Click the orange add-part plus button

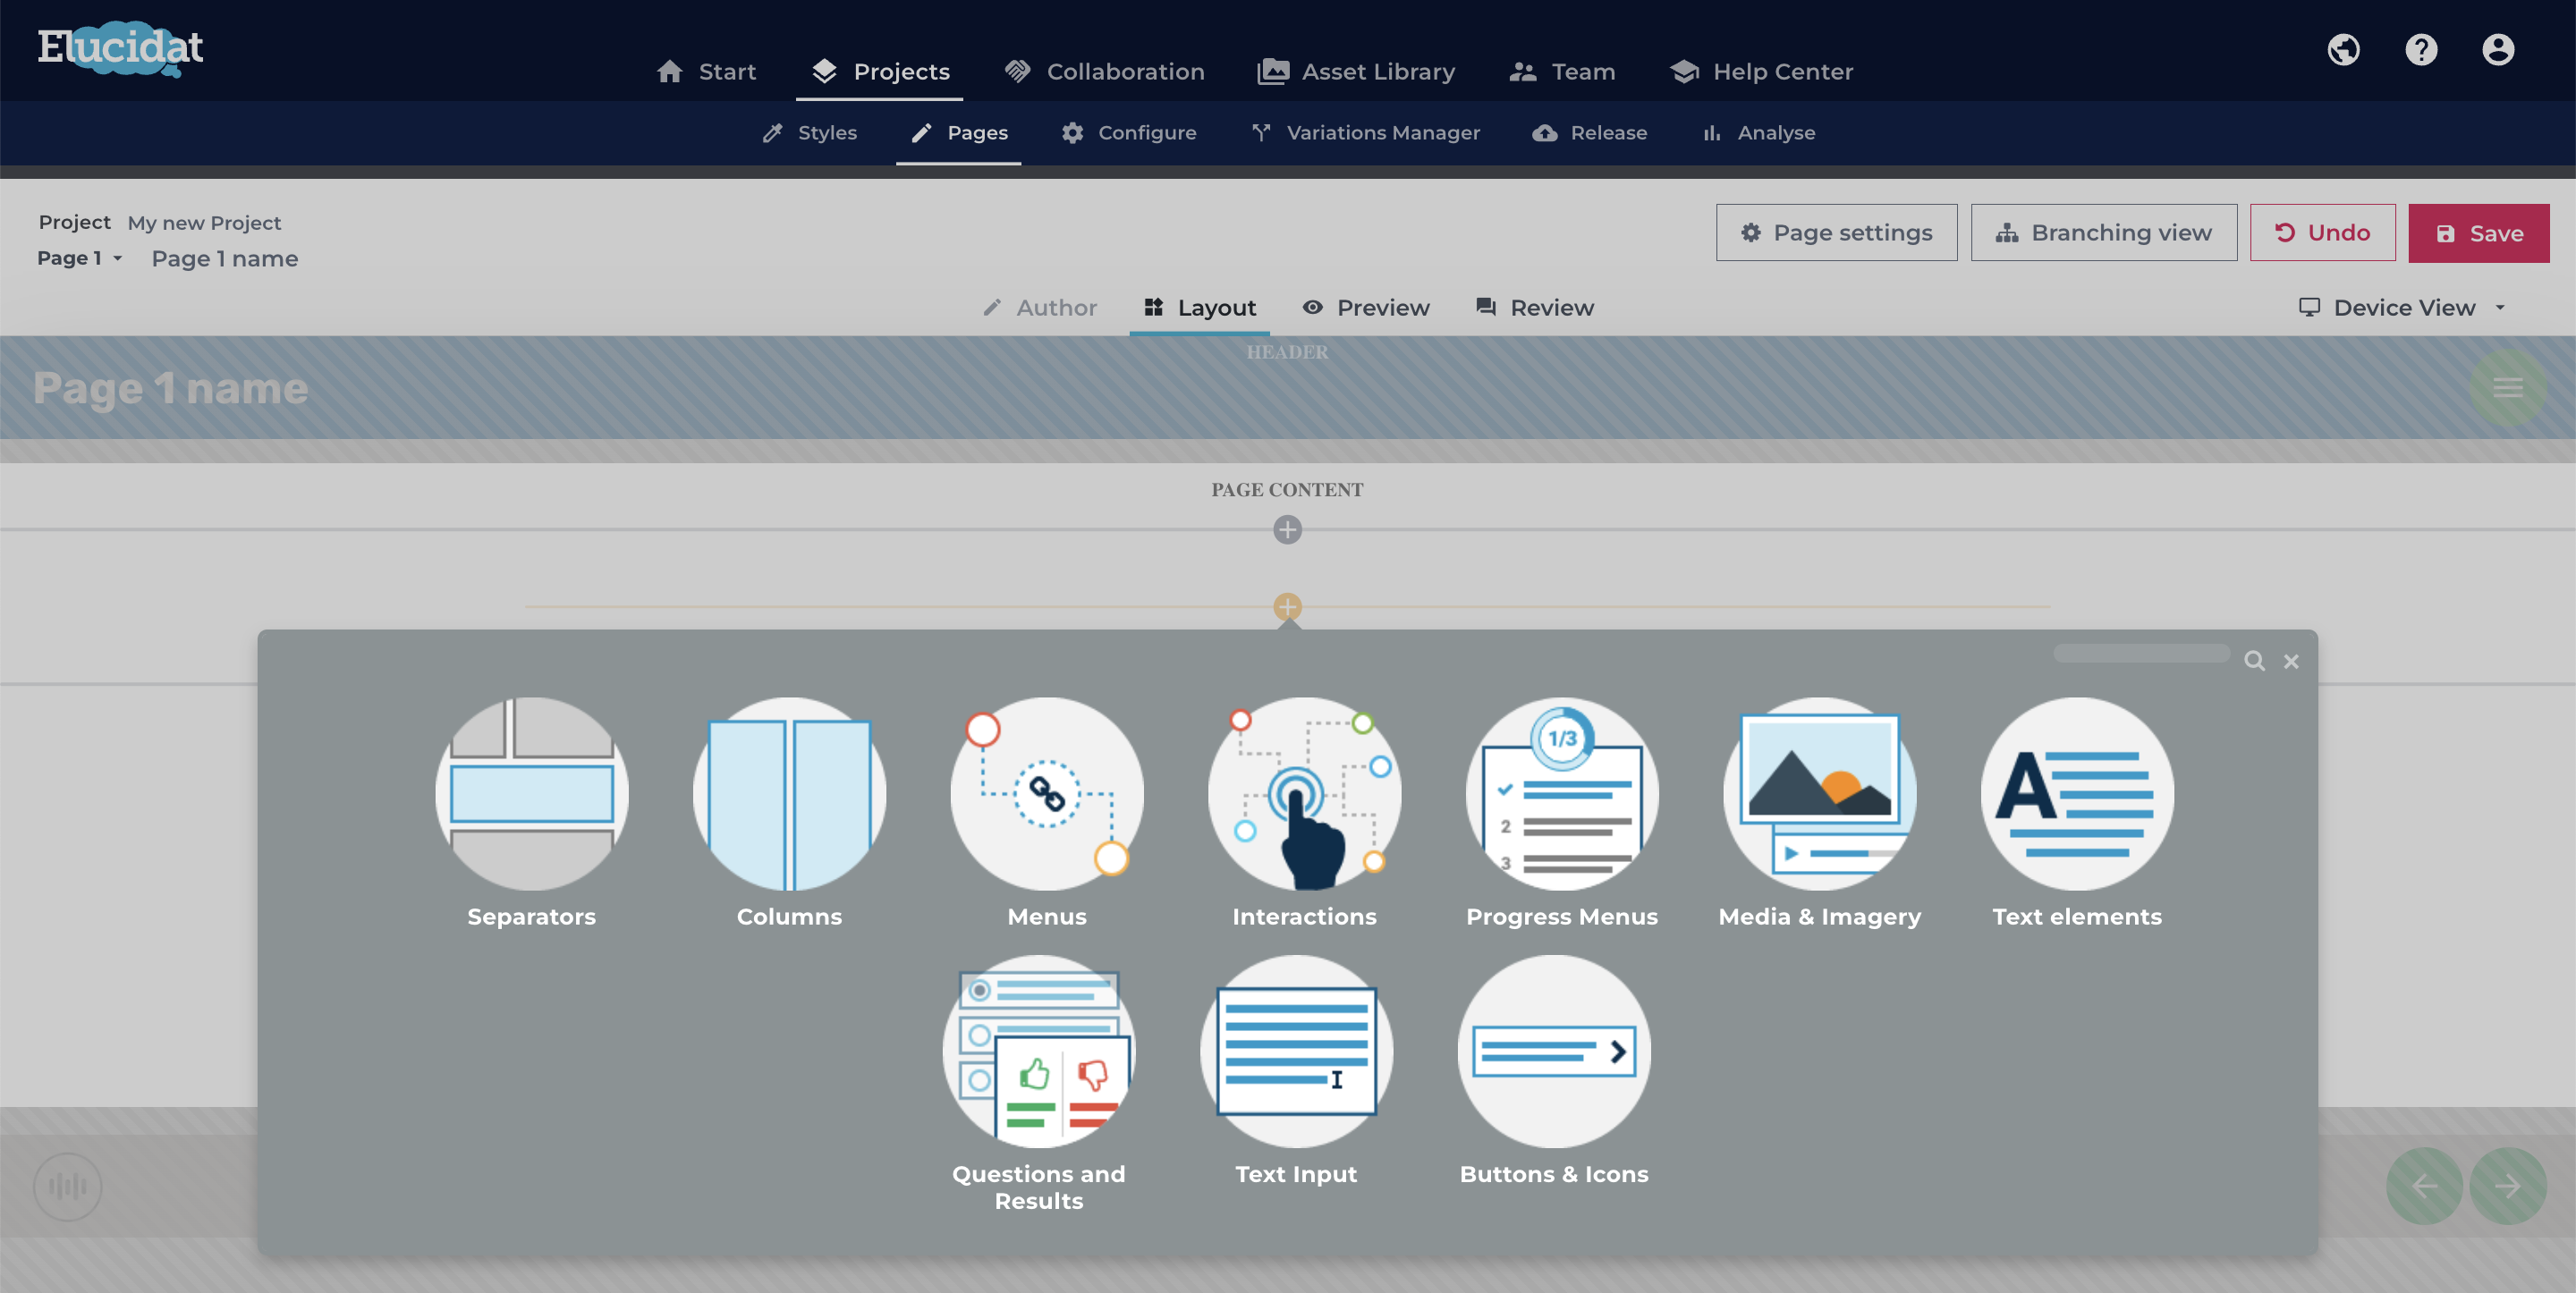click(x=1287, y=607)
